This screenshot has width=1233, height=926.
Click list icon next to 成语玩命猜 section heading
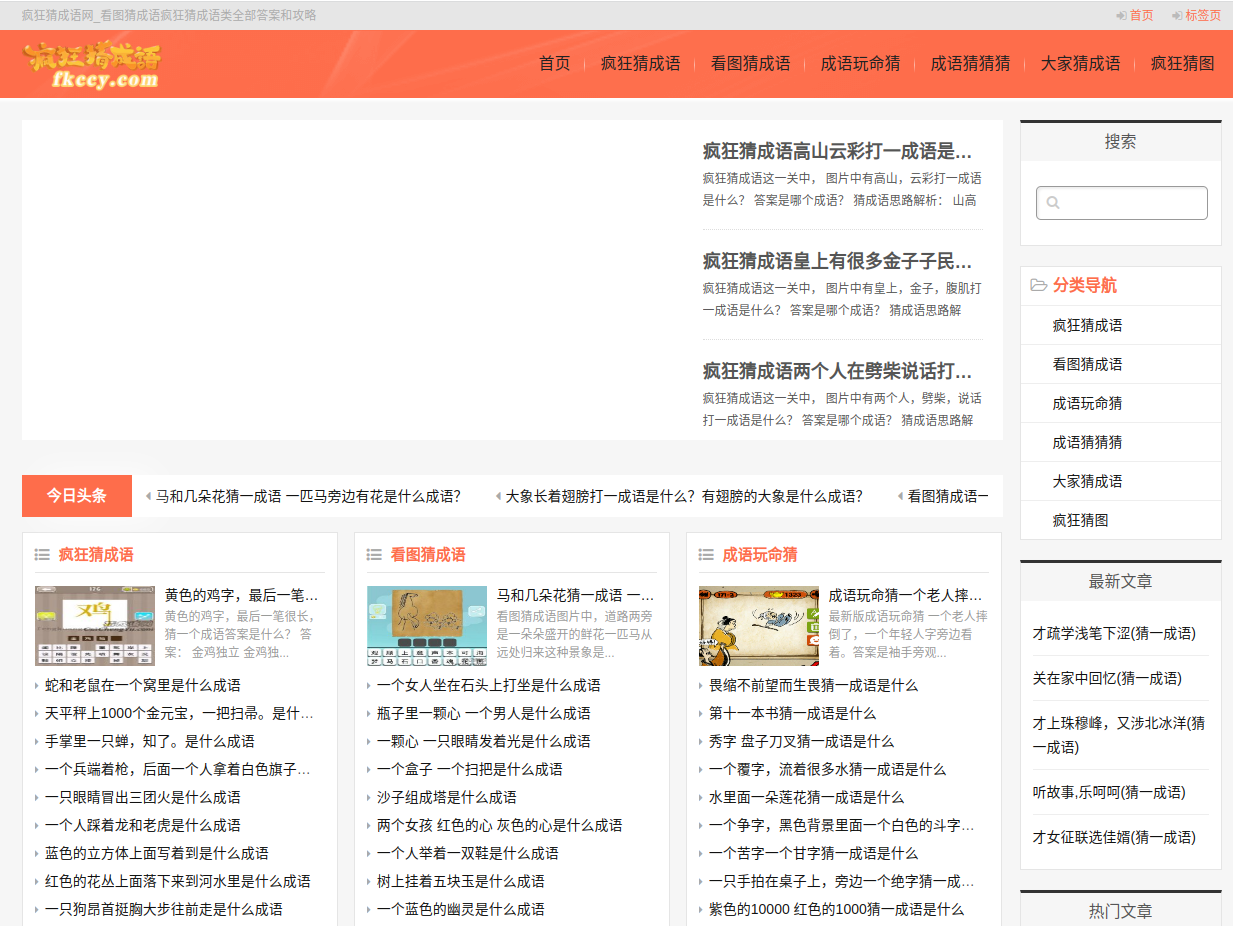click(x=706, y=555)
